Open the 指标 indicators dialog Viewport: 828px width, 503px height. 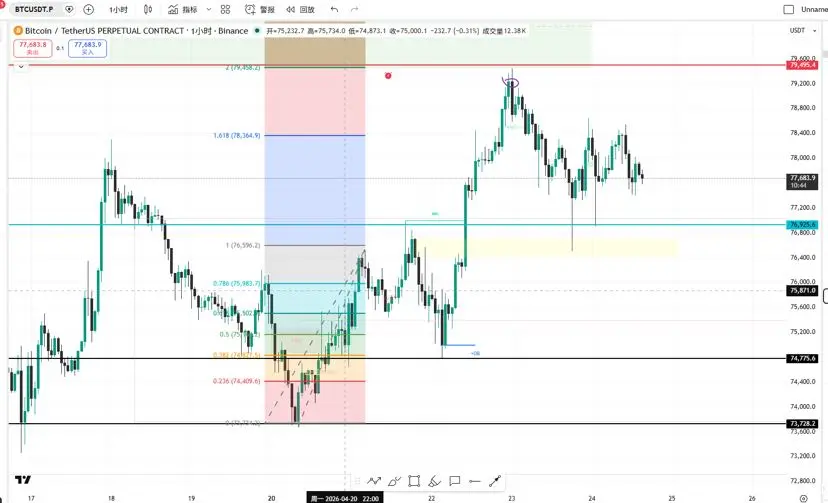(183, 10)
